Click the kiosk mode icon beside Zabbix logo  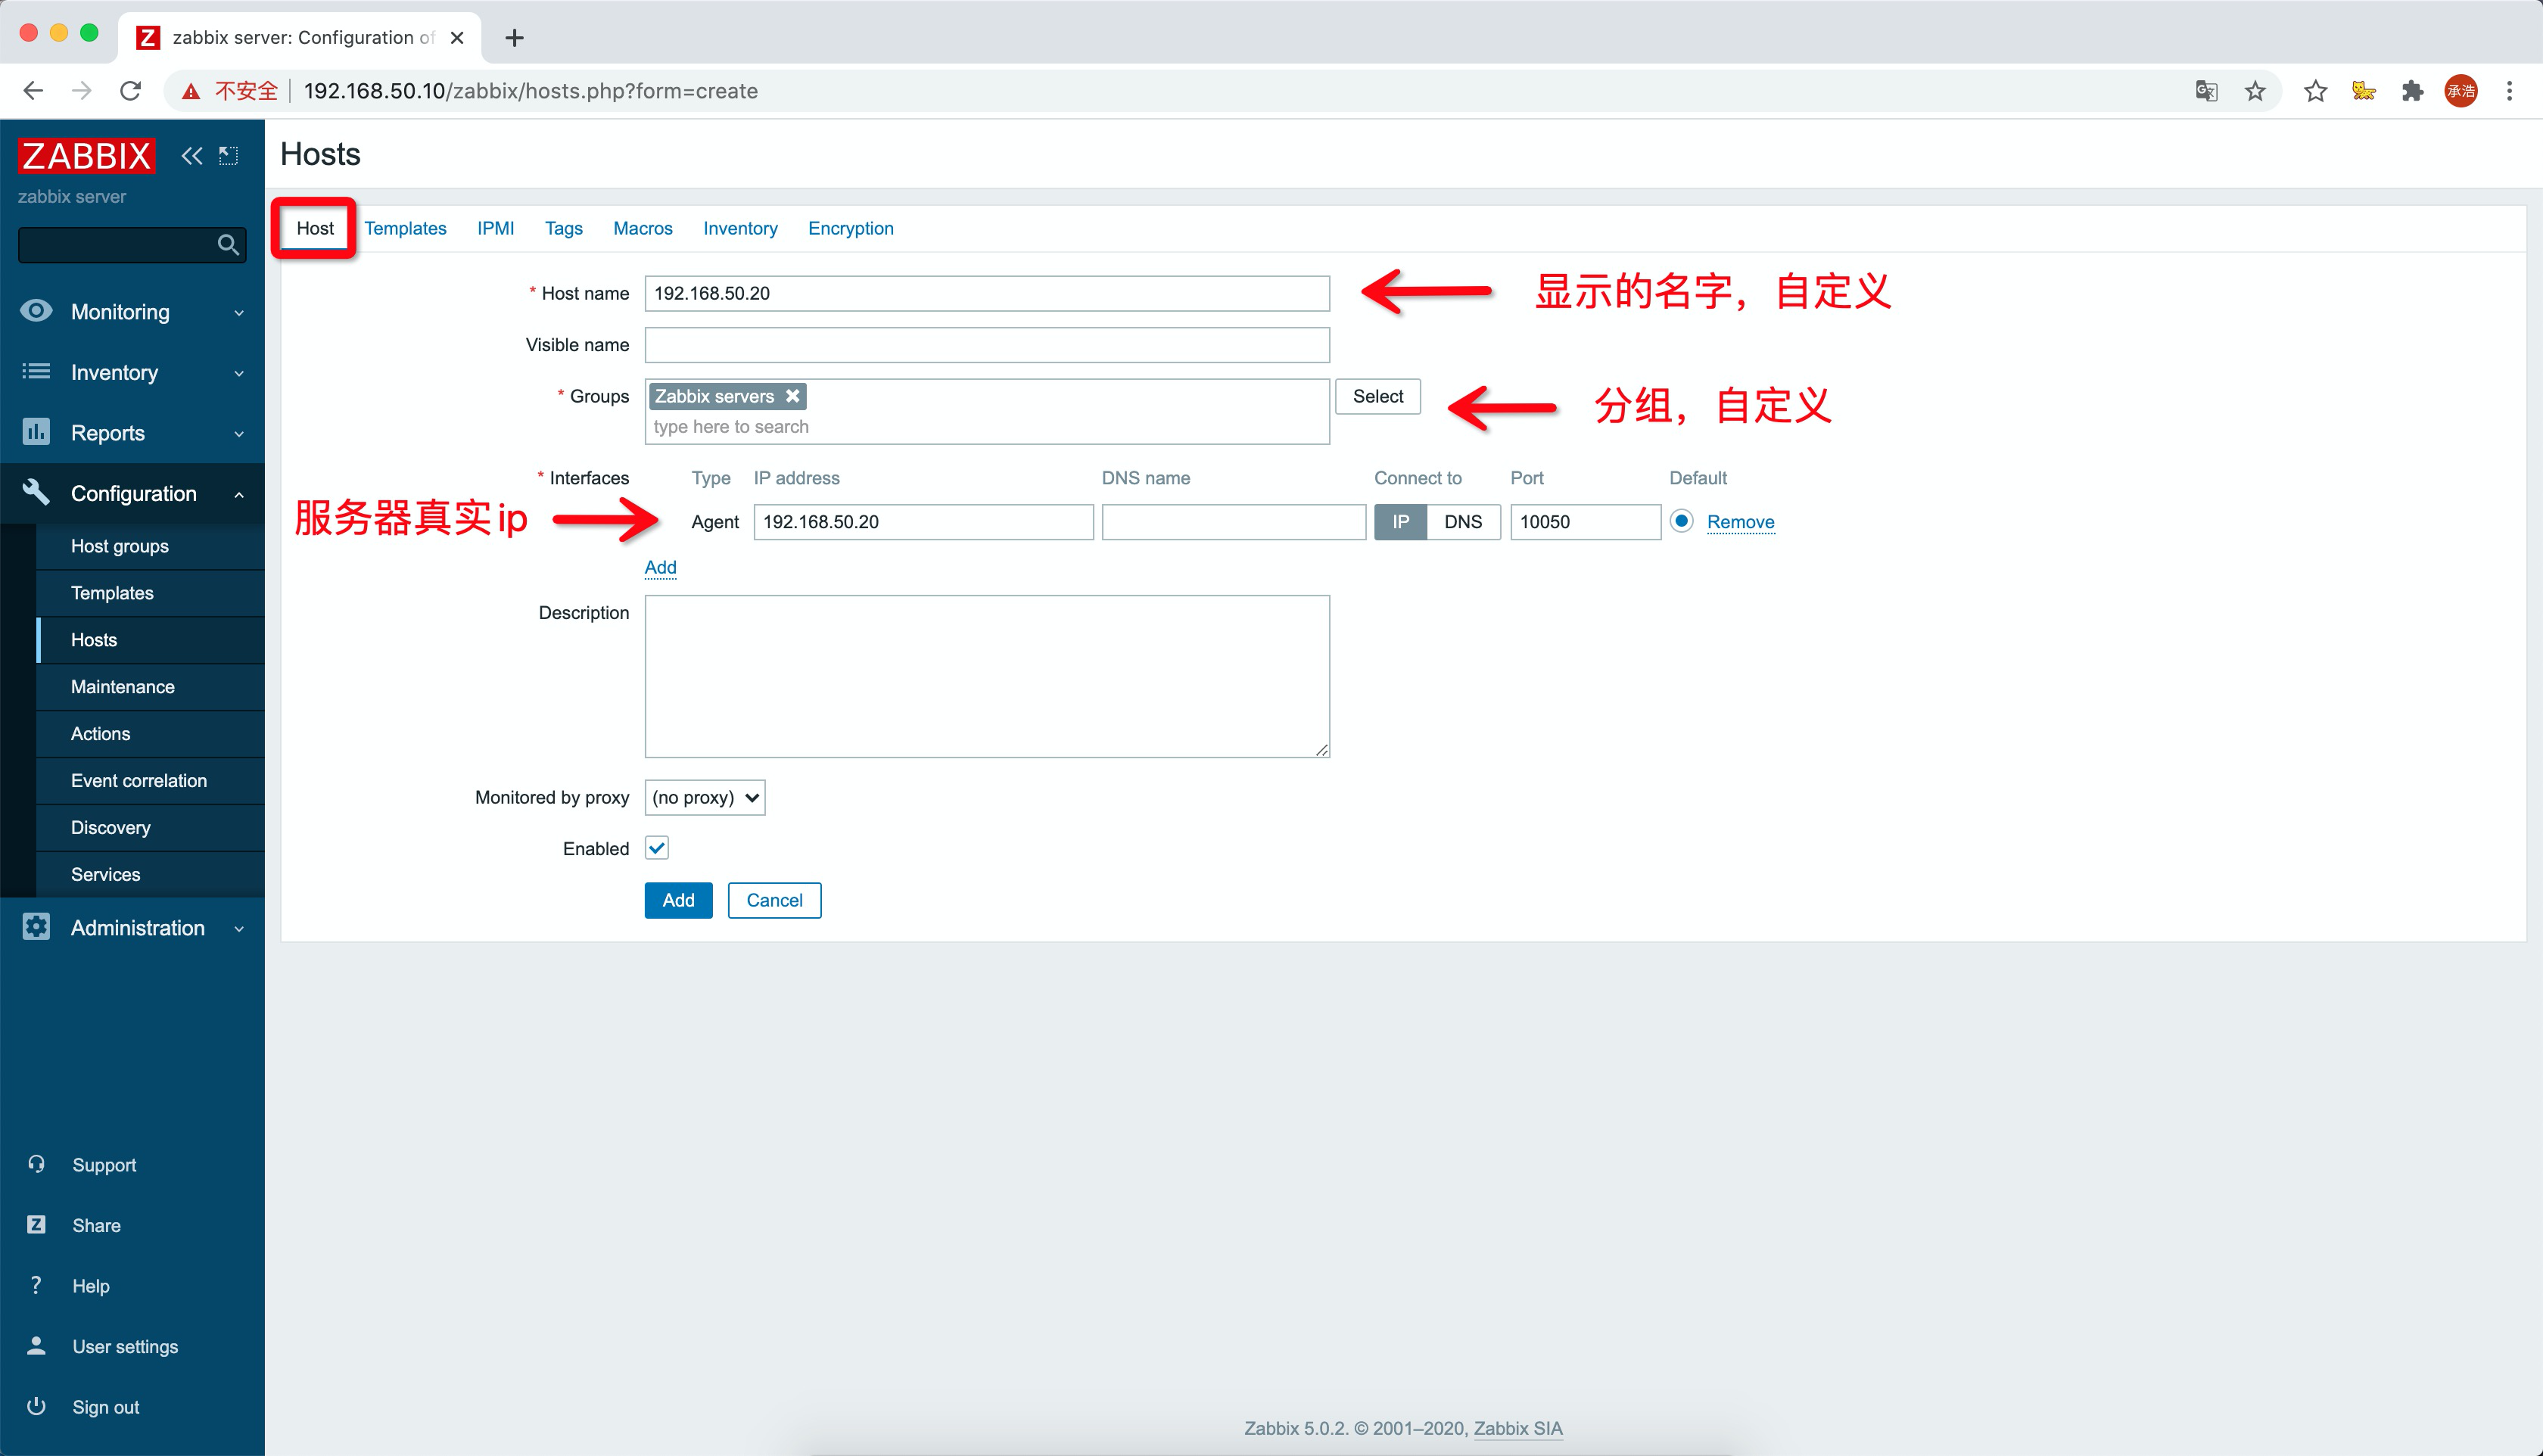tap(228, 156)
